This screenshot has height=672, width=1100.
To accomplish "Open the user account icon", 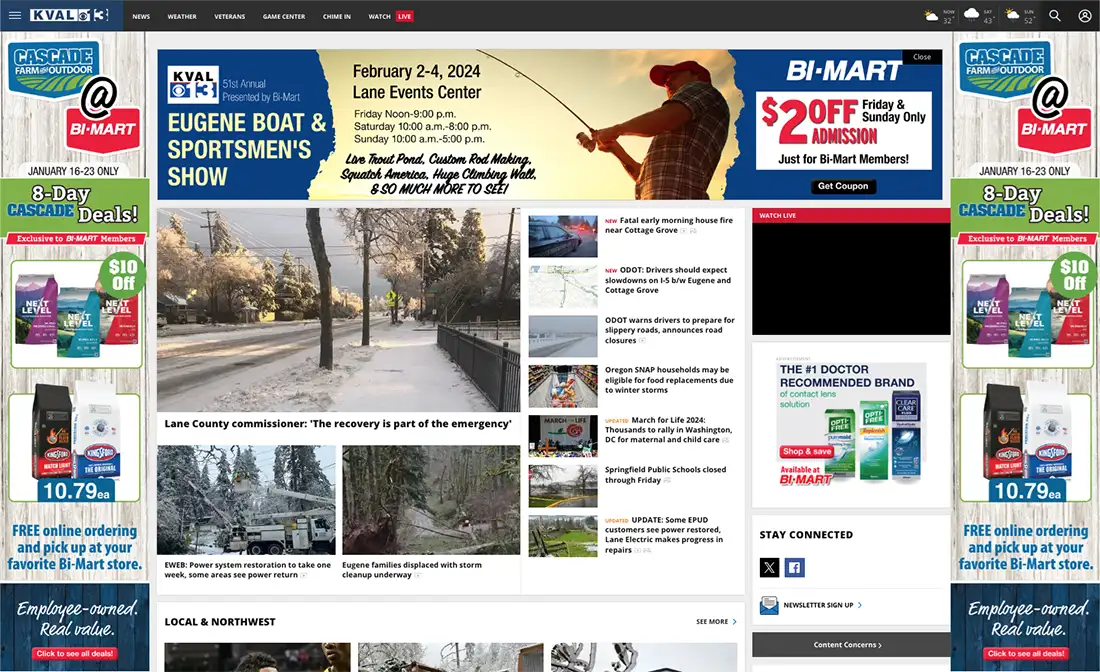I will (x=1085, y=15).
